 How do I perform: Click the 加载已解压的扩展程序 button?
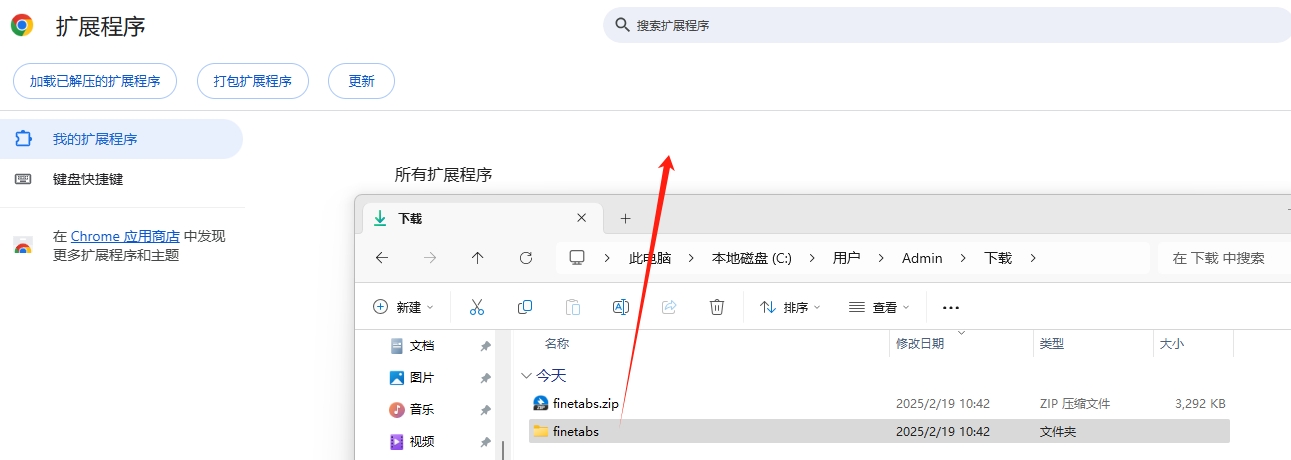95,81
